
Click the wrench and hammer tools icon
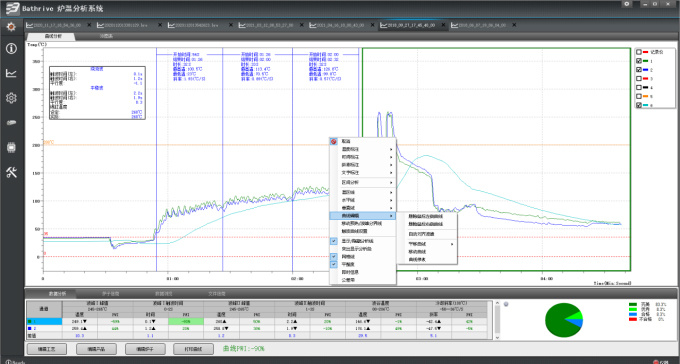click(11, 172)
